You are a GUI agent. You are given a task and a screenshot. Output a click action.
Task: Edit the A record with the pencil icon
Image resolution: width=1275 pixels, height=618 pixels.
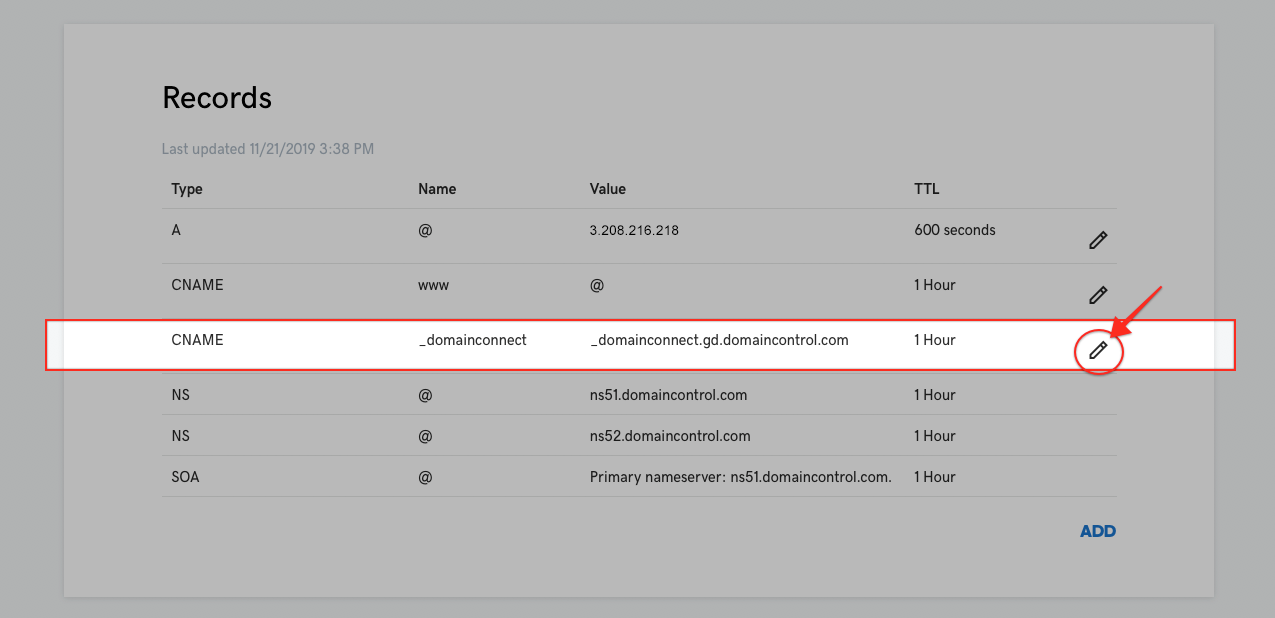(x=1098, y=240)
